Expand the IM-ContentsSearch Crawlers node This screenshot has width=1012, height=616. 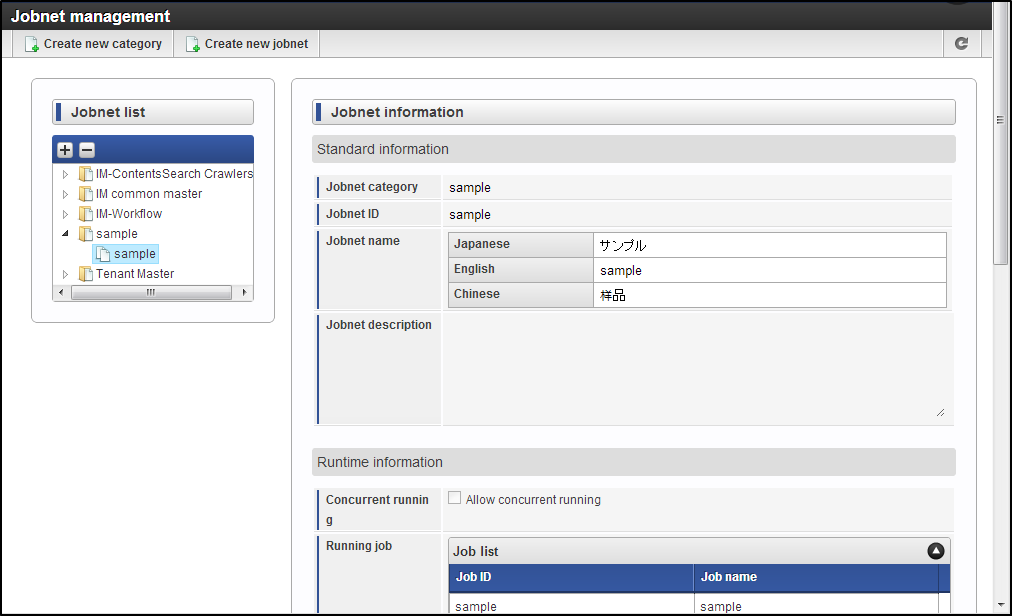tap(65, 174)
